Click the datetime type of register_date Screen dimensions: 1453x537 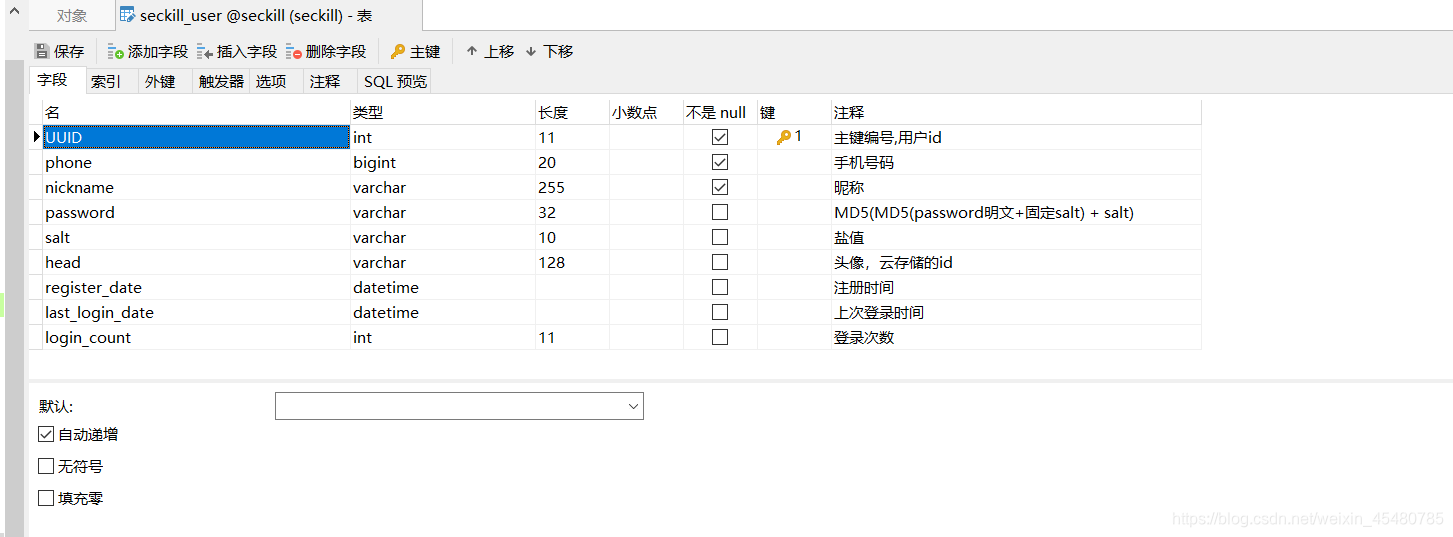point(443,287)
